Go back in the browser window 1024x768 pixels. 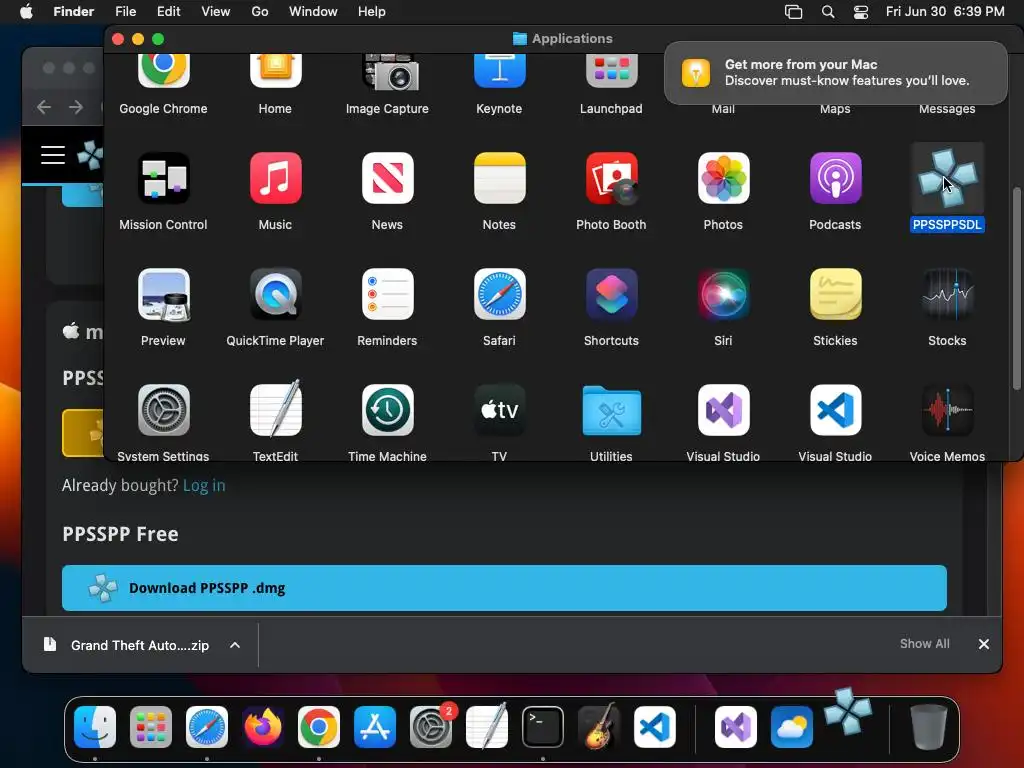point(44,107)
